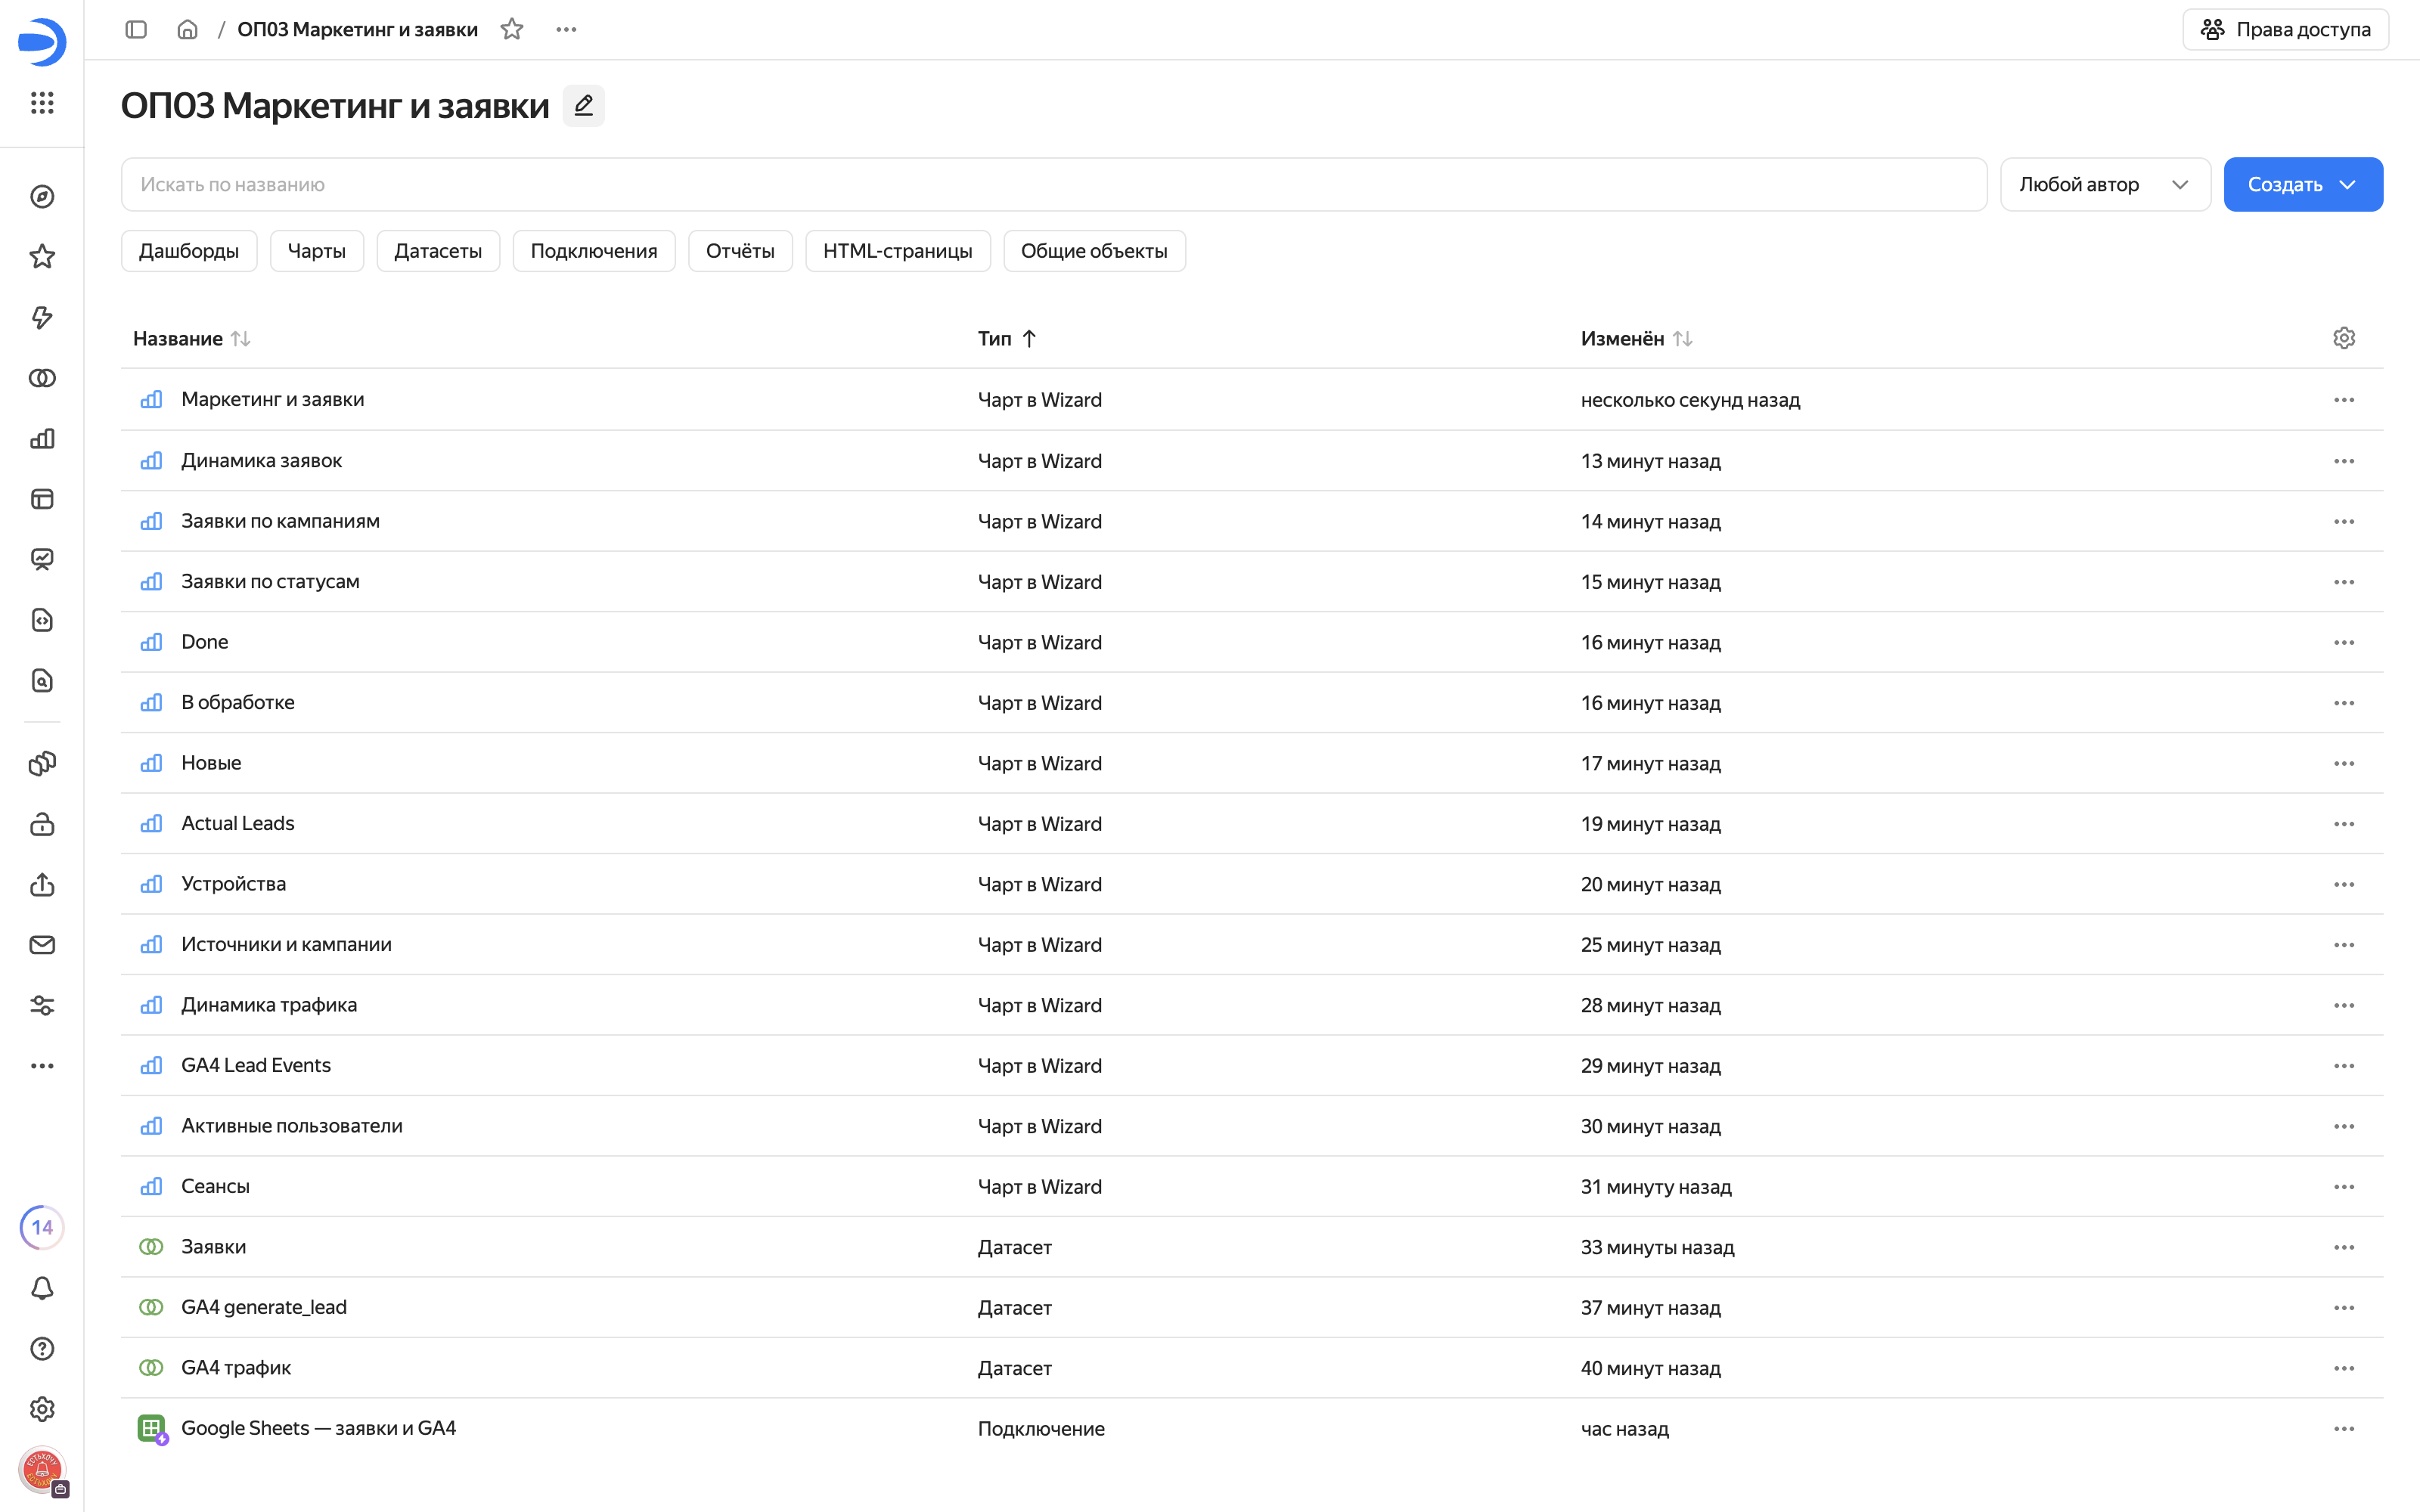Filter by Чарты tab
The width and height of the screenshot is (2420, 1512).
tap(317, 251)
